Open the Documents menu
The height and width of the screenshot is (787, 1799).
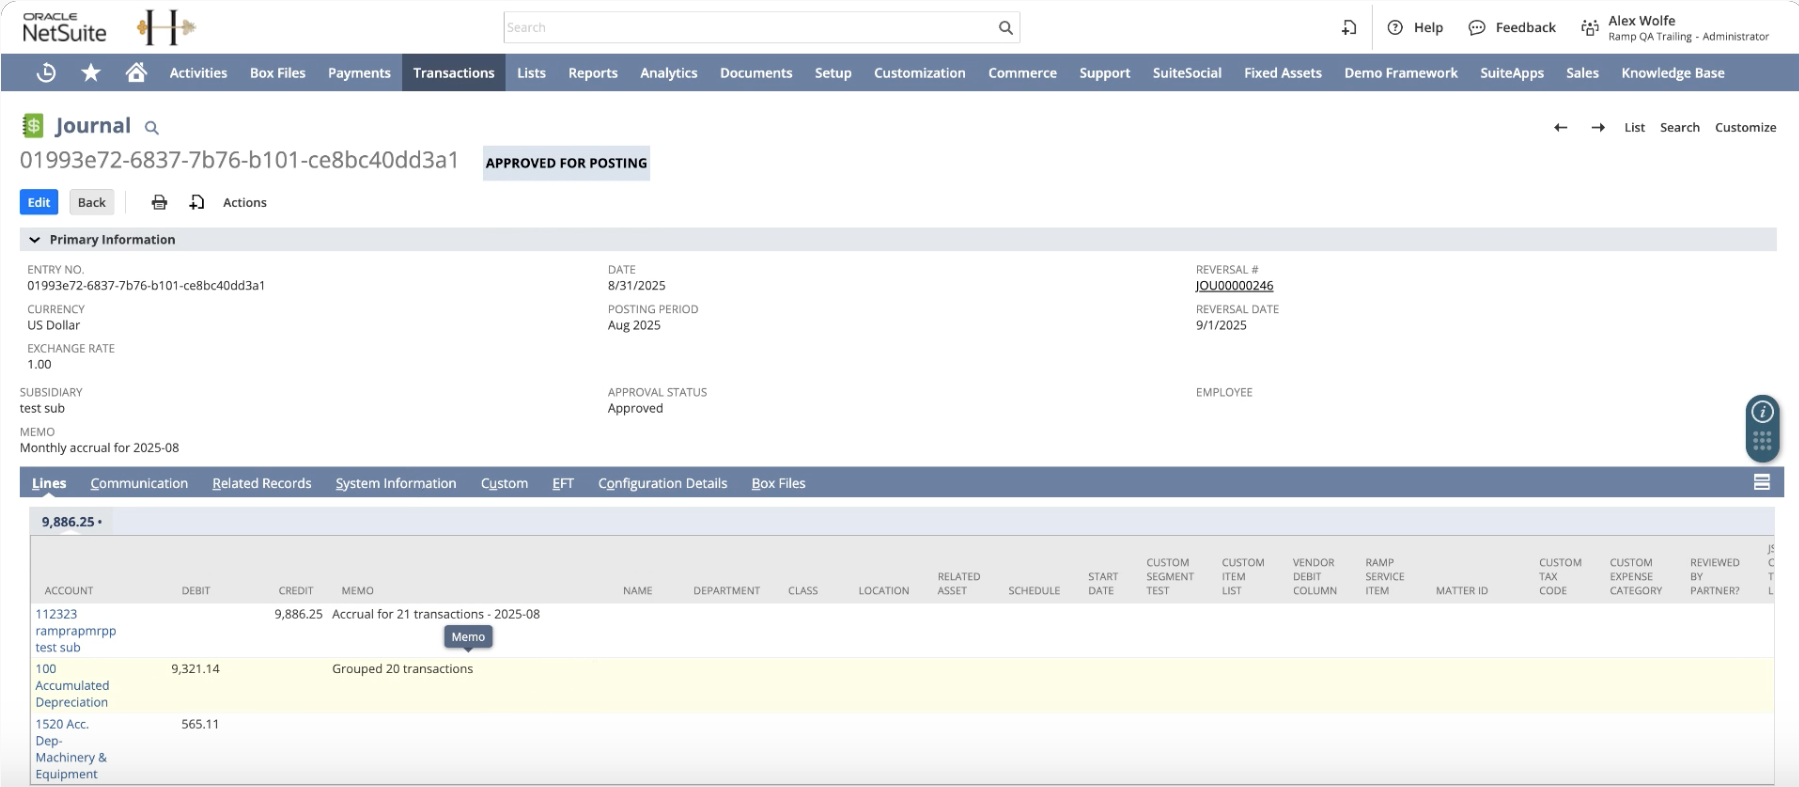756,72
